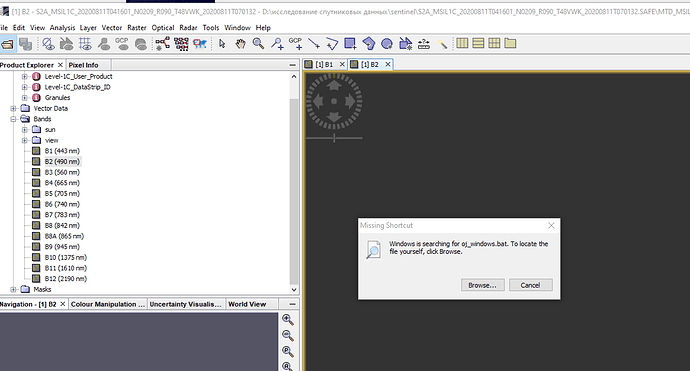Viewport: 690px width, 371px height.
Task: Open the Analysis menu
Action: 62,28
